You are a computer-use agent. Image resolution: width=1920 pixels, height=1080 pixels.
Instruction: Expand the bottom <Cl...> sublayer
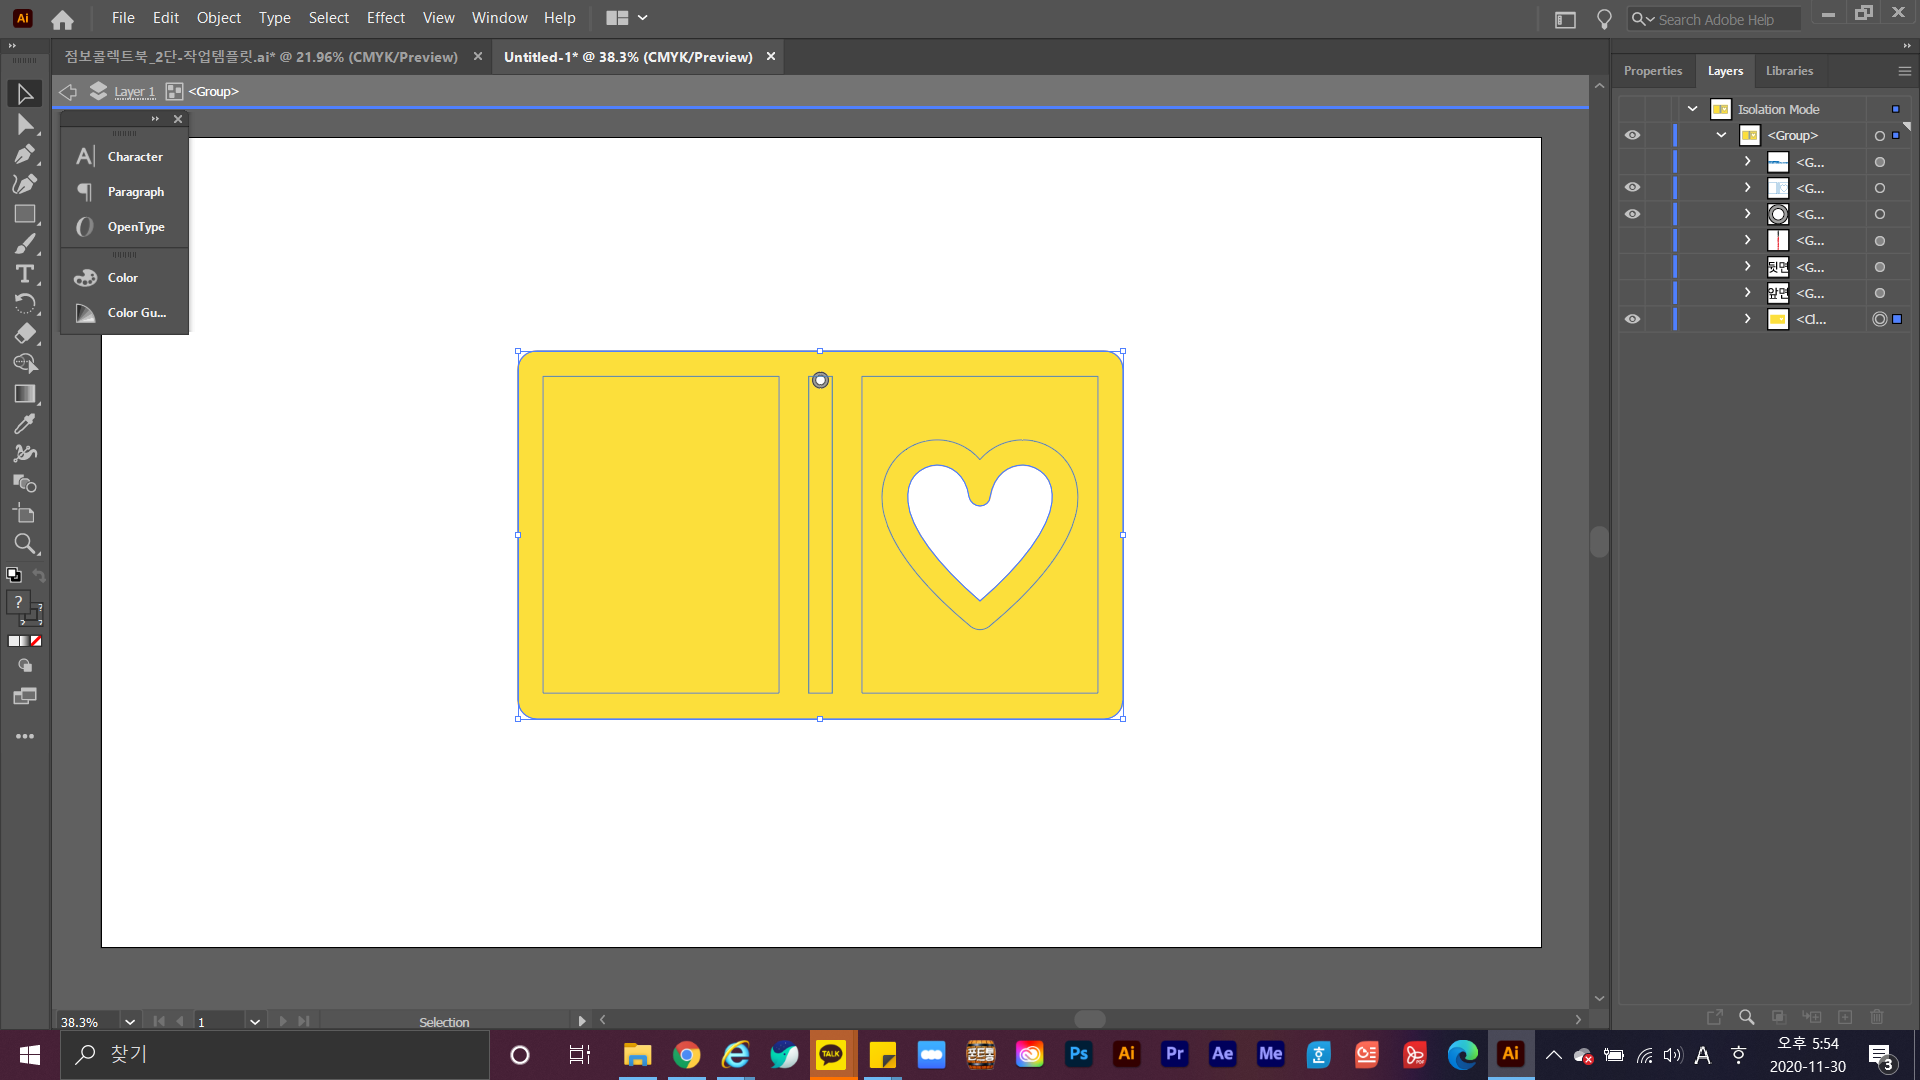(x=1747, y=319)
